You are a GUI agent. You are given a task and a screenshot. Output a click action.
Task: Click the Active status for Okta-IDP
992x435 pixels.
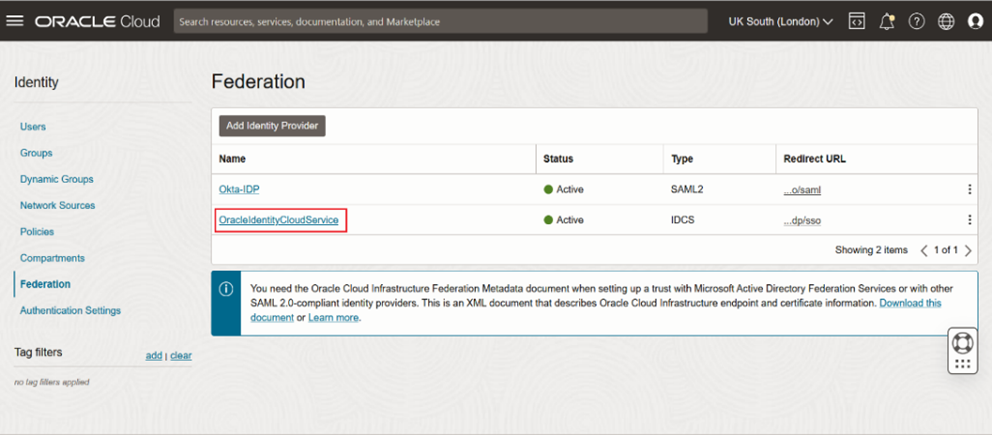click(564, 189)
